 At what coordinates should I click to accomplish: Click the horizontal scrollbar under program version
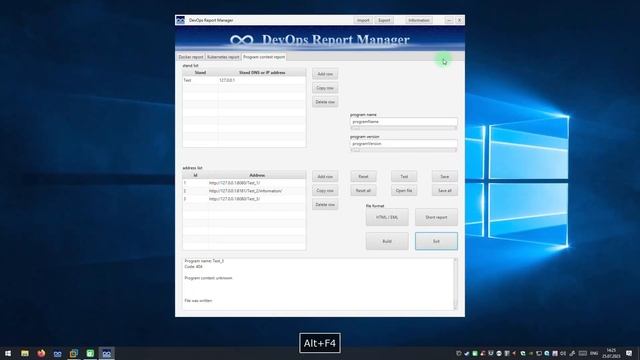tap(404, 150)
